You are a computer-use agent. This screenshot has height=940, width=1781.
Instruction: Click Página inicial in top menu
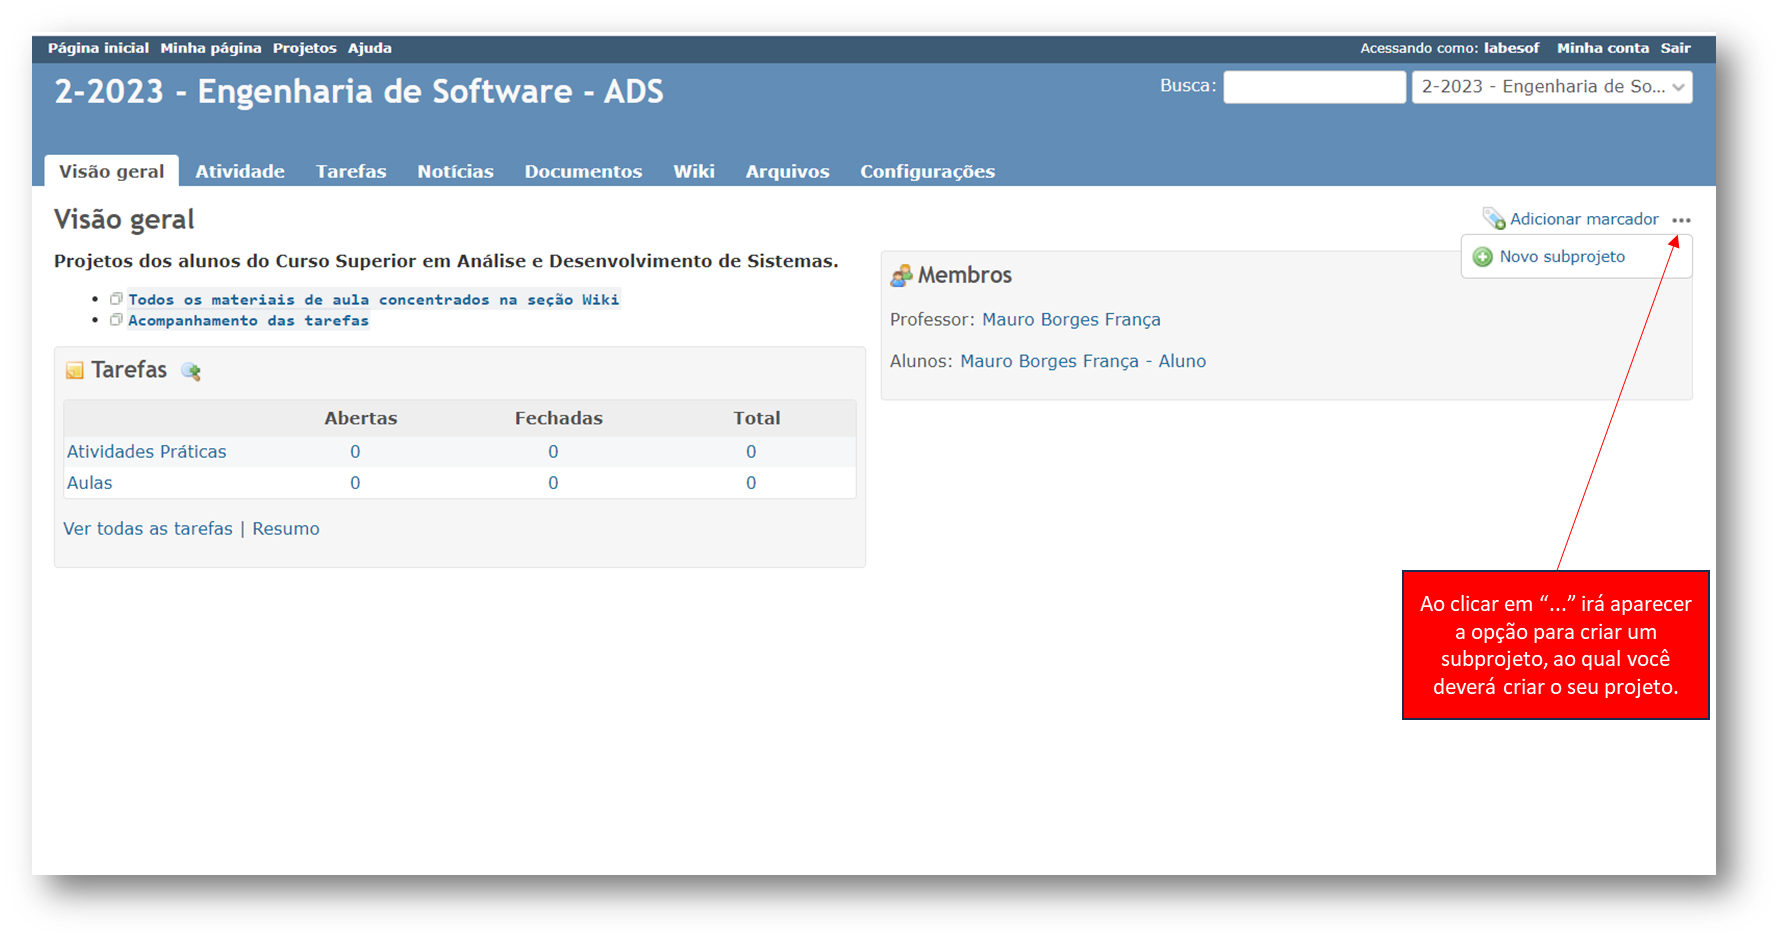98,48
